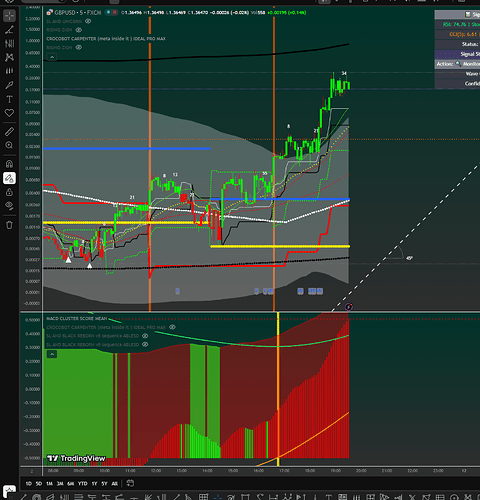Toggle the hide all drawings eye icon
480x500 pixels.
[9, 206]
